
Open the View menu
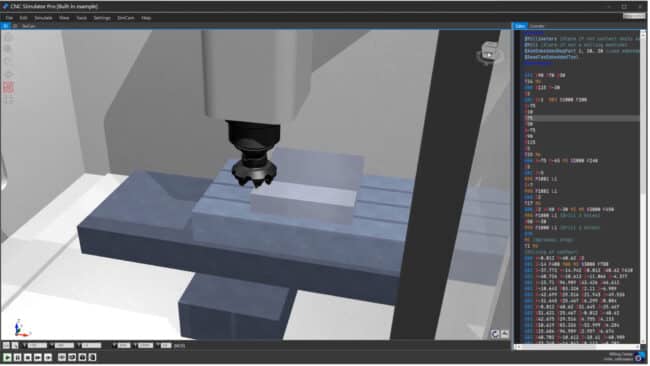(x=64, y=18)
